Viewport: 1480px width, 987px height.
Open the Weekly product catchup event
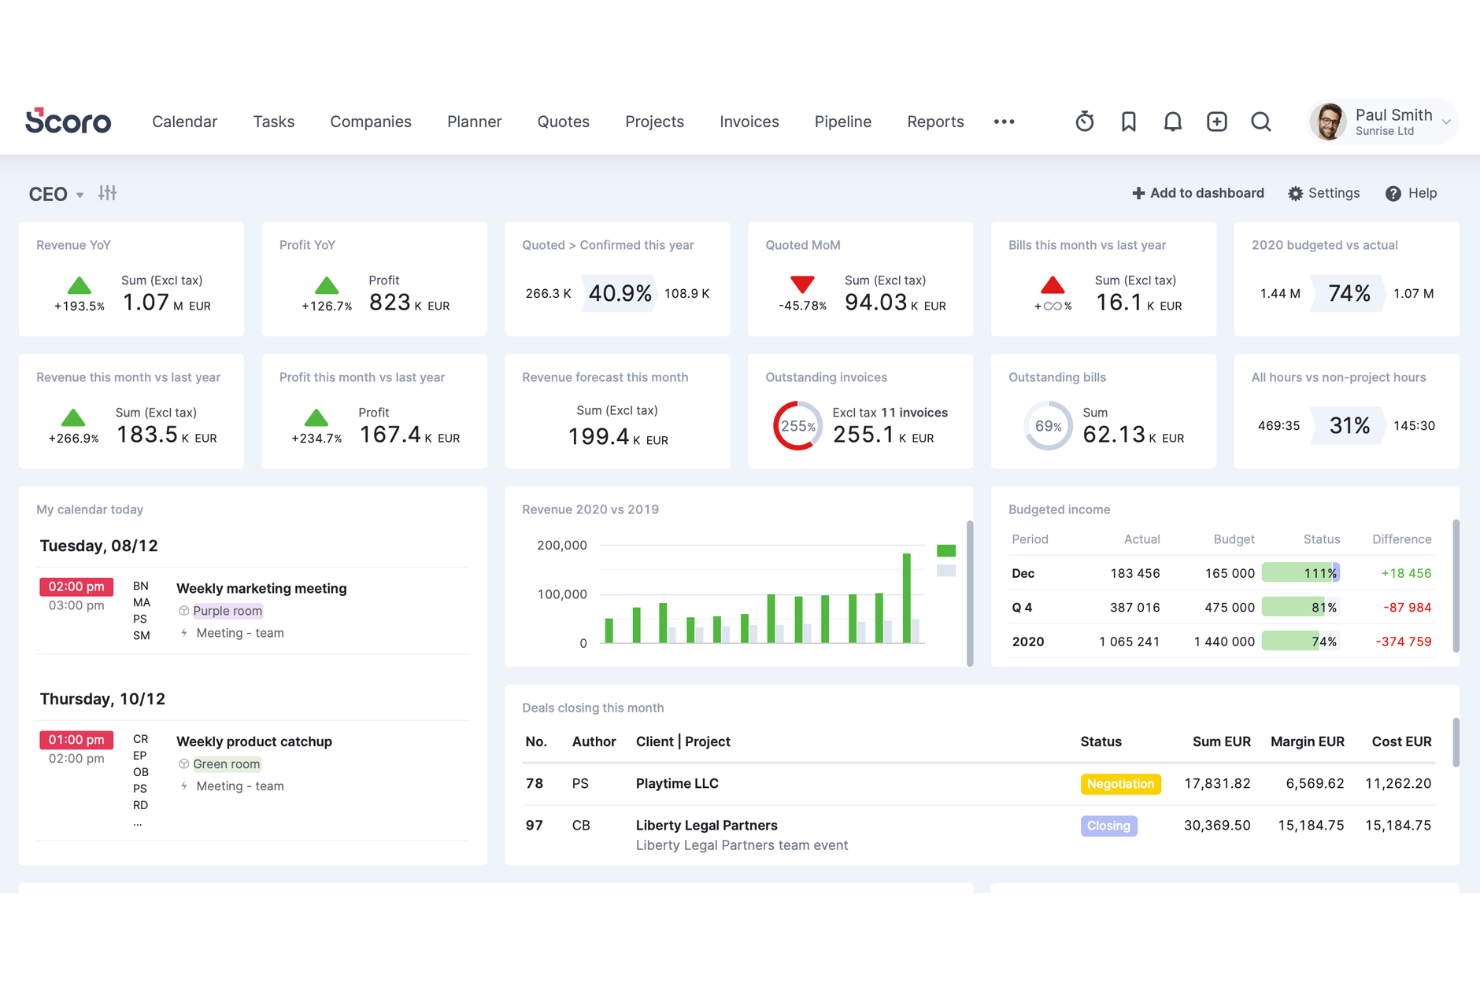point(254,741)
